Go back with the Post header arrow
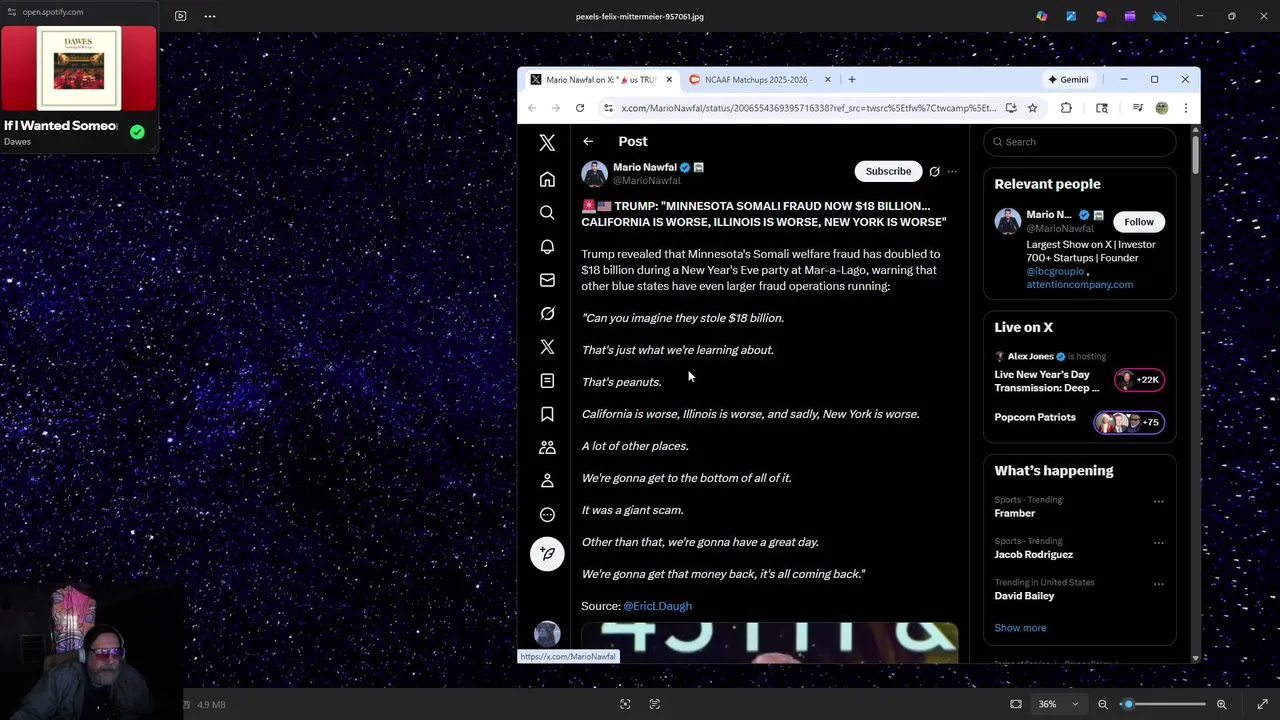The height and width of the screenshot is (720, 1280). coord(588,141)
